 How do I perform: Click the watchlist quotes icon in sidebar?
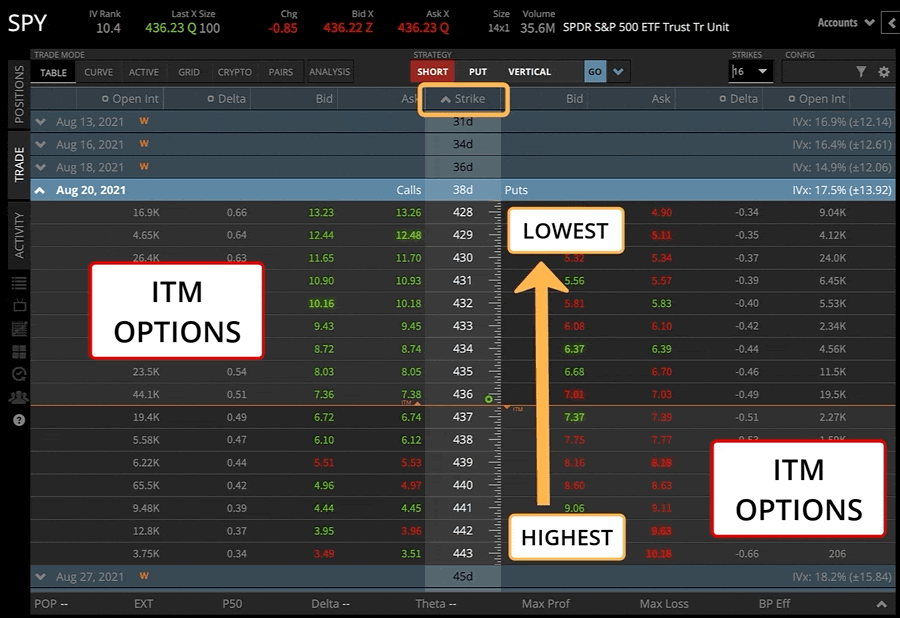pyautogui.click(x=17, y=285)
